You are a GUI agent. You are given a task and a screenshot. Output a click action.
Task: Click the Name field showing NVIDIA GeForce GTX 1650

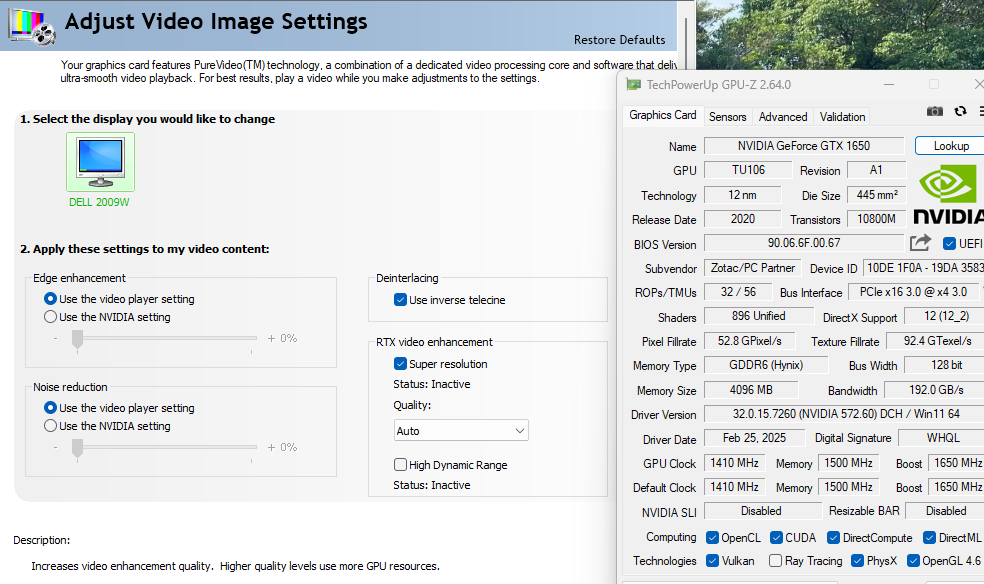pyautogui.click(x=804, y=146)
